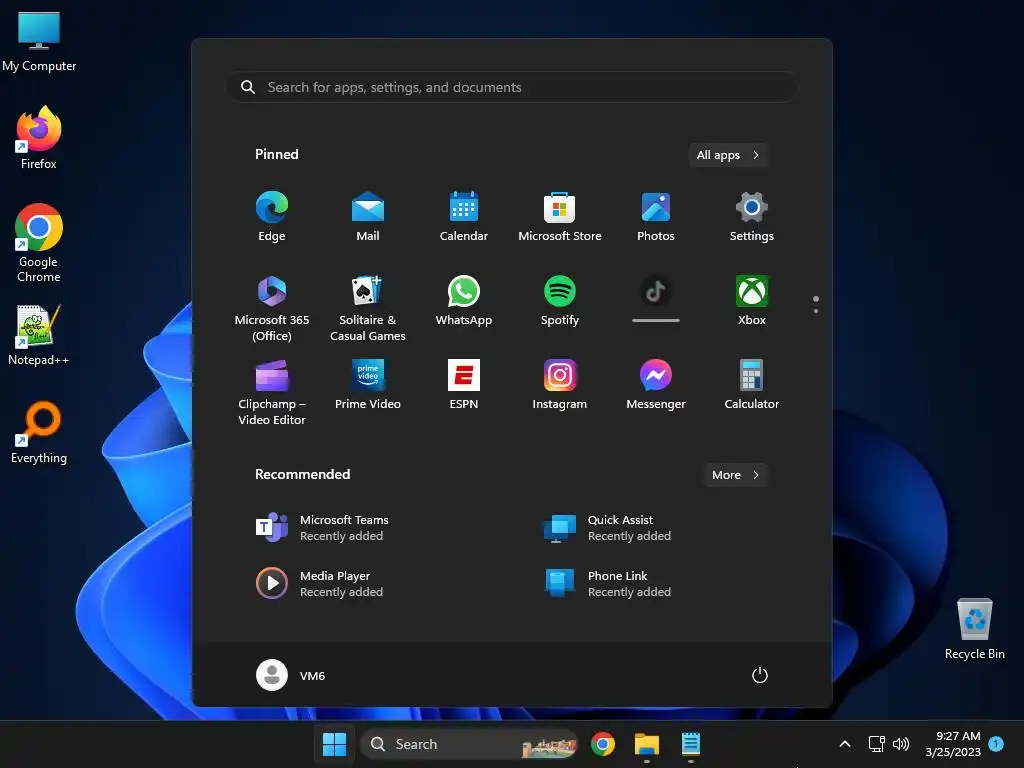This screenshot has height=768, width=1024.
Task: Open the VM6 user account menu
Action: point(291,675)
